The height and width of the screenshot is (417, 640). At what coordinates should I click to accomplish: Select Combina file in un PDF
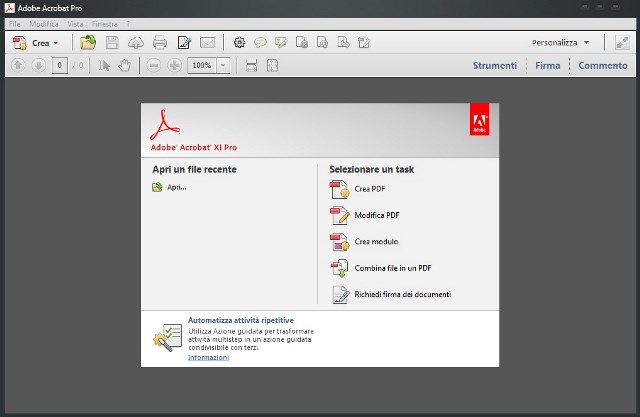[381, 268]
